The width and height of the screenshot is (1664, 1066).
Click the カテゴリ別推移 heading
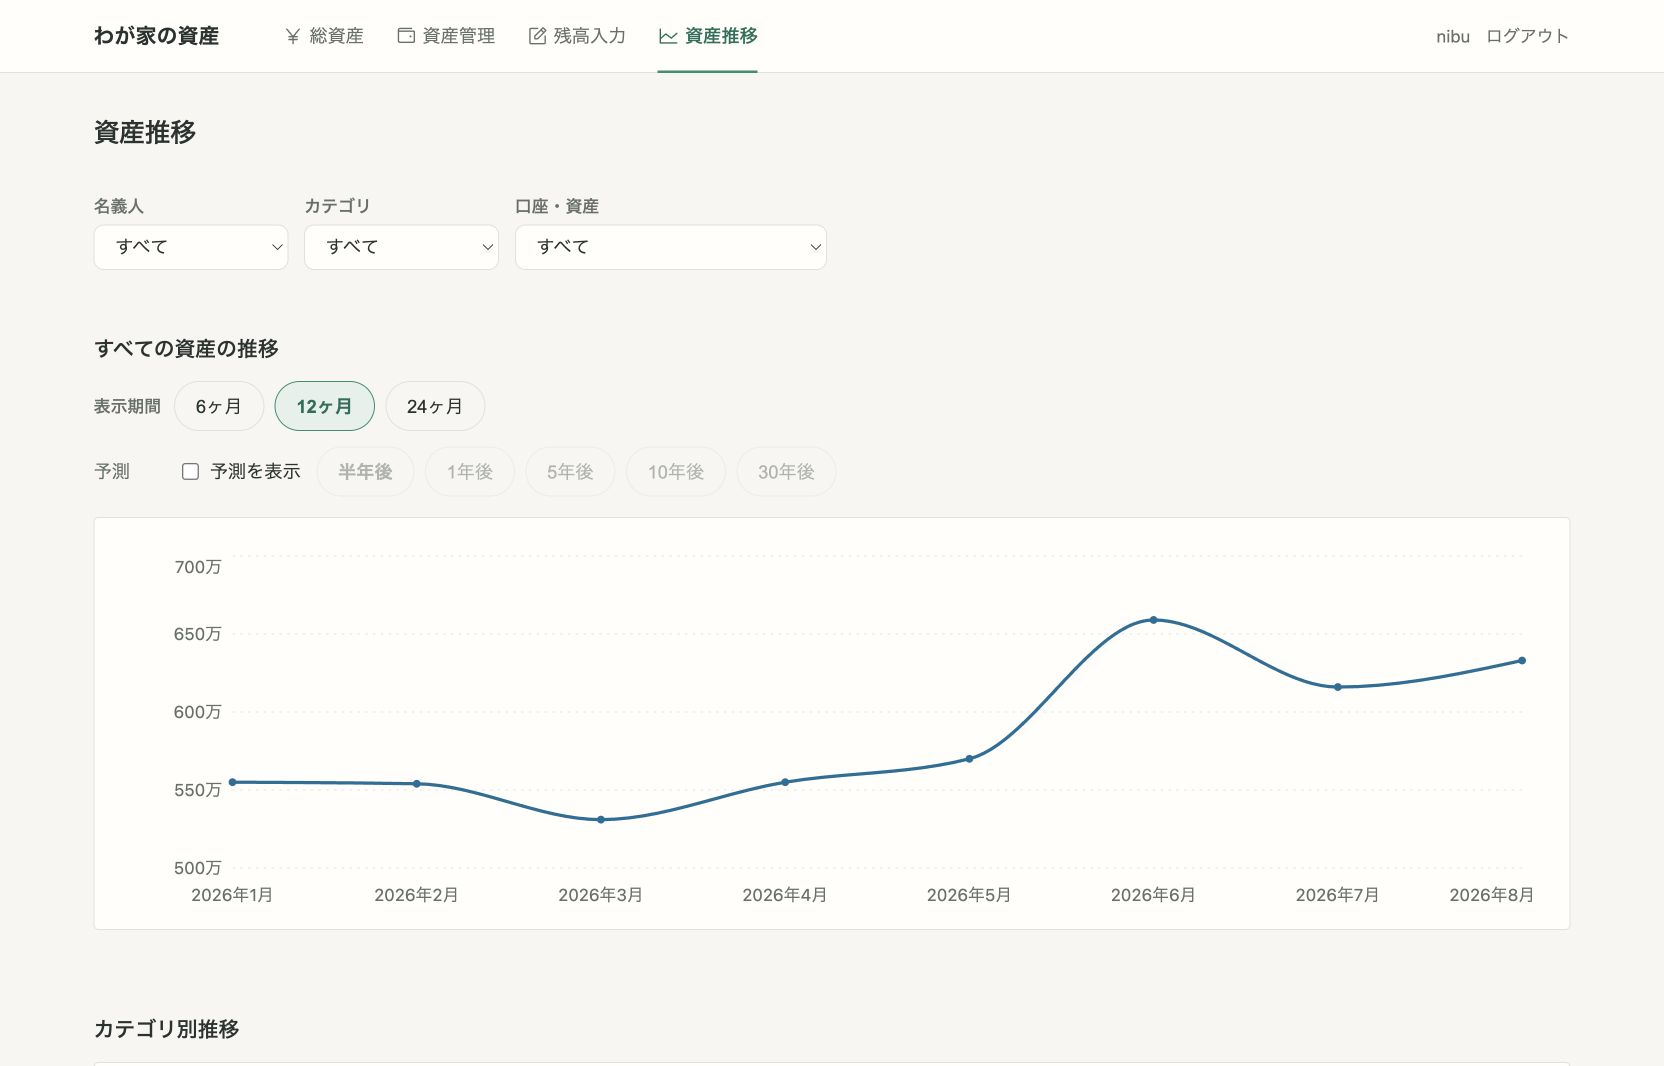167,1029
